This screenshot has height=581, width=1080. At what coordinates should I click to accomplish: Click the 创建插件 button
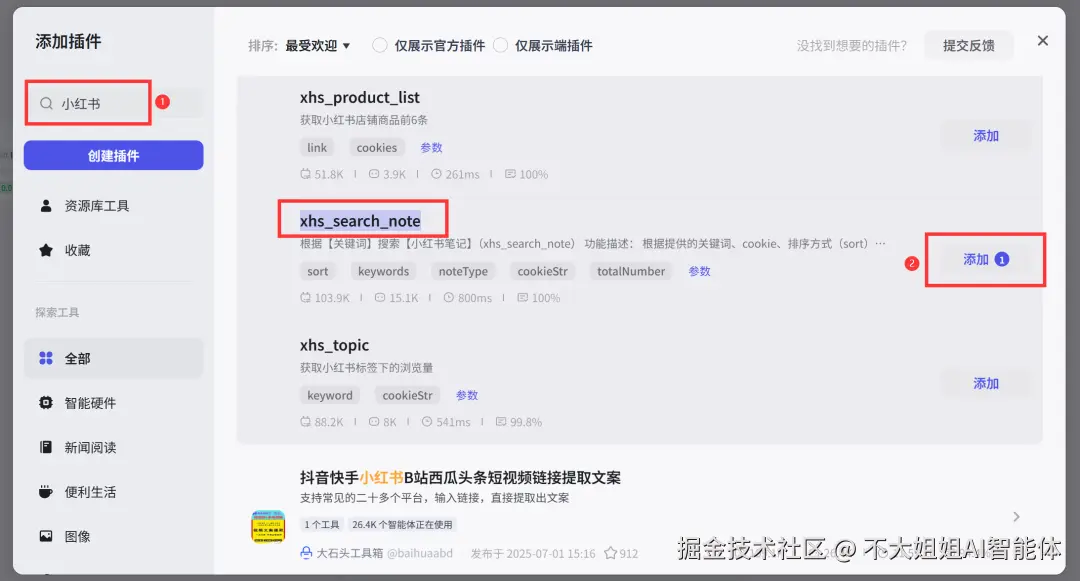(x=114, y=156)
